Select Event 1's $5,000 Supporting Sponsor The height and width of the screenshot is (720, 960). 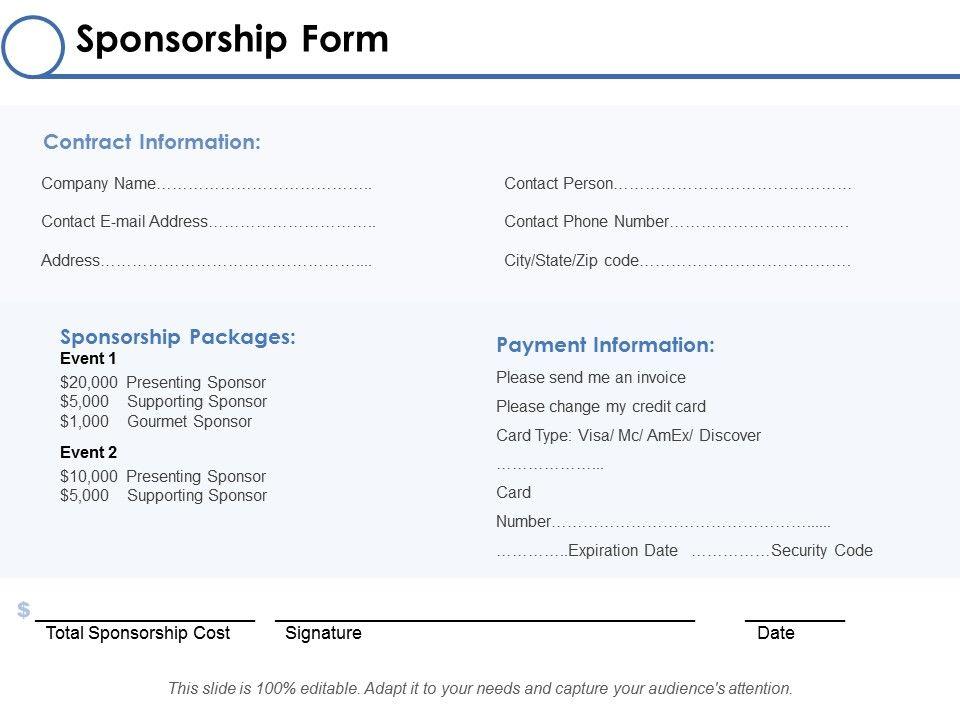point(163,402)
